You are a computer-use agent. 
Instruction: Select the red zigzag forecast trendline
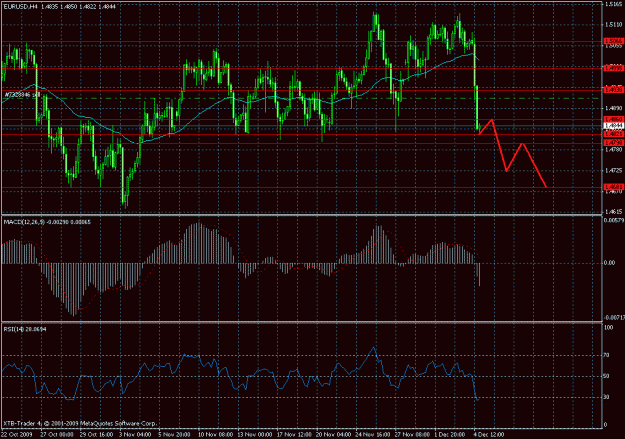pyautogui.click(x=513, y=153)
